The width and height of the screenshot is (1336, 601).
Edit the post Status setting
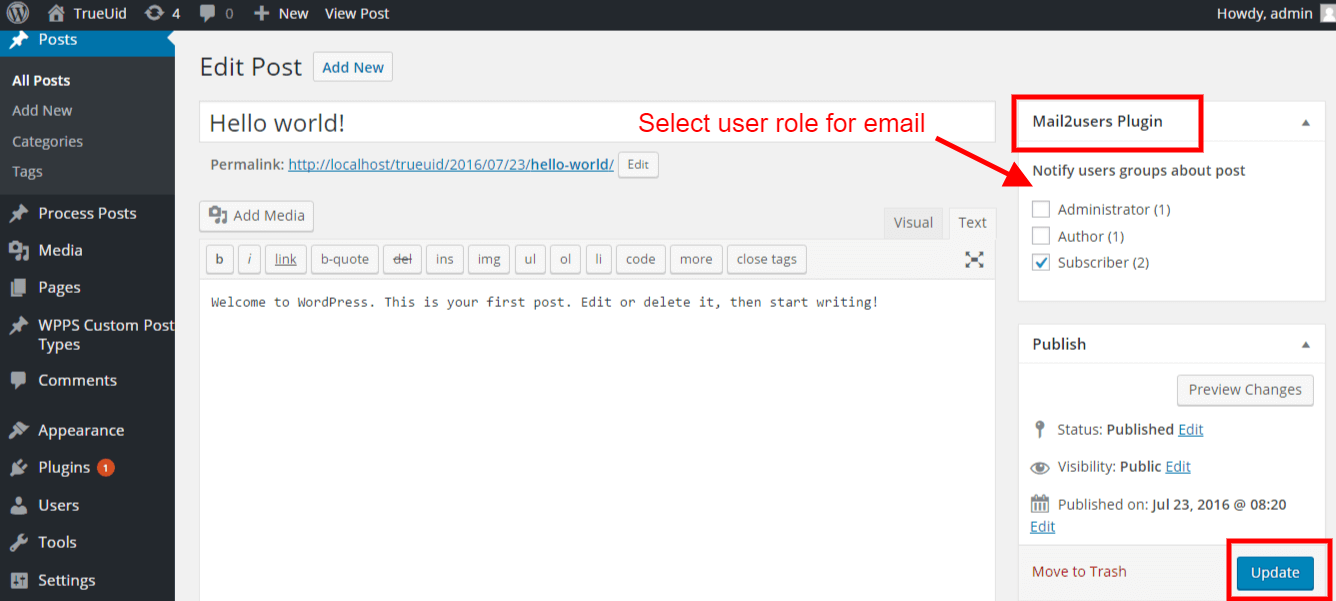(x=1190, y=429)
